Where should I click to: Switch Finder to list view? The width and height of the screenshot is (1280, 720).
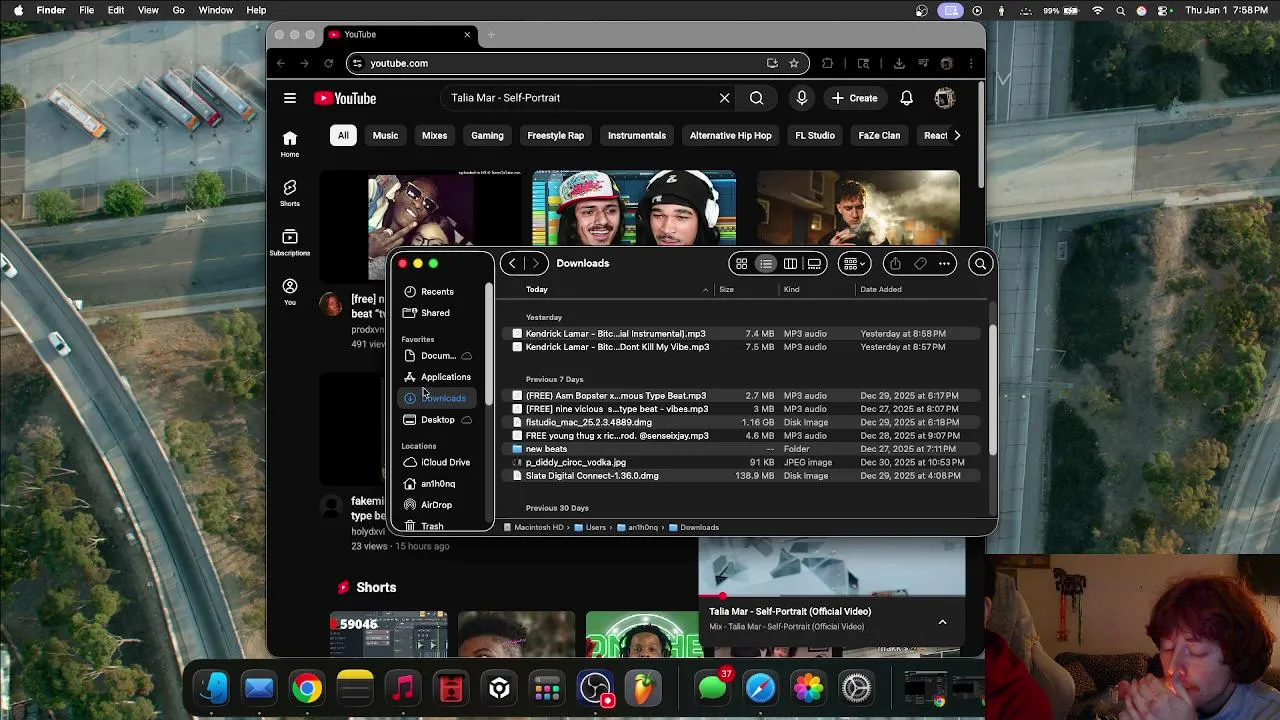tap(766, 264)
